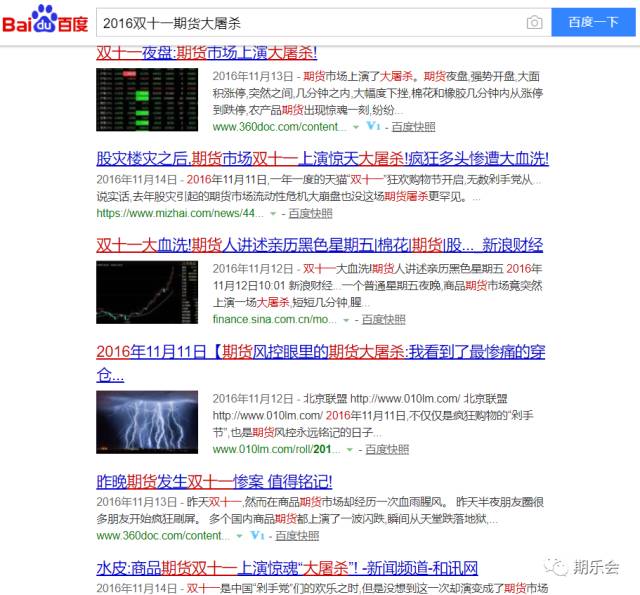
Task: Open 百度快照 for 昨晚期货 result
Action: pyautogui.click(x=297, y=536)
